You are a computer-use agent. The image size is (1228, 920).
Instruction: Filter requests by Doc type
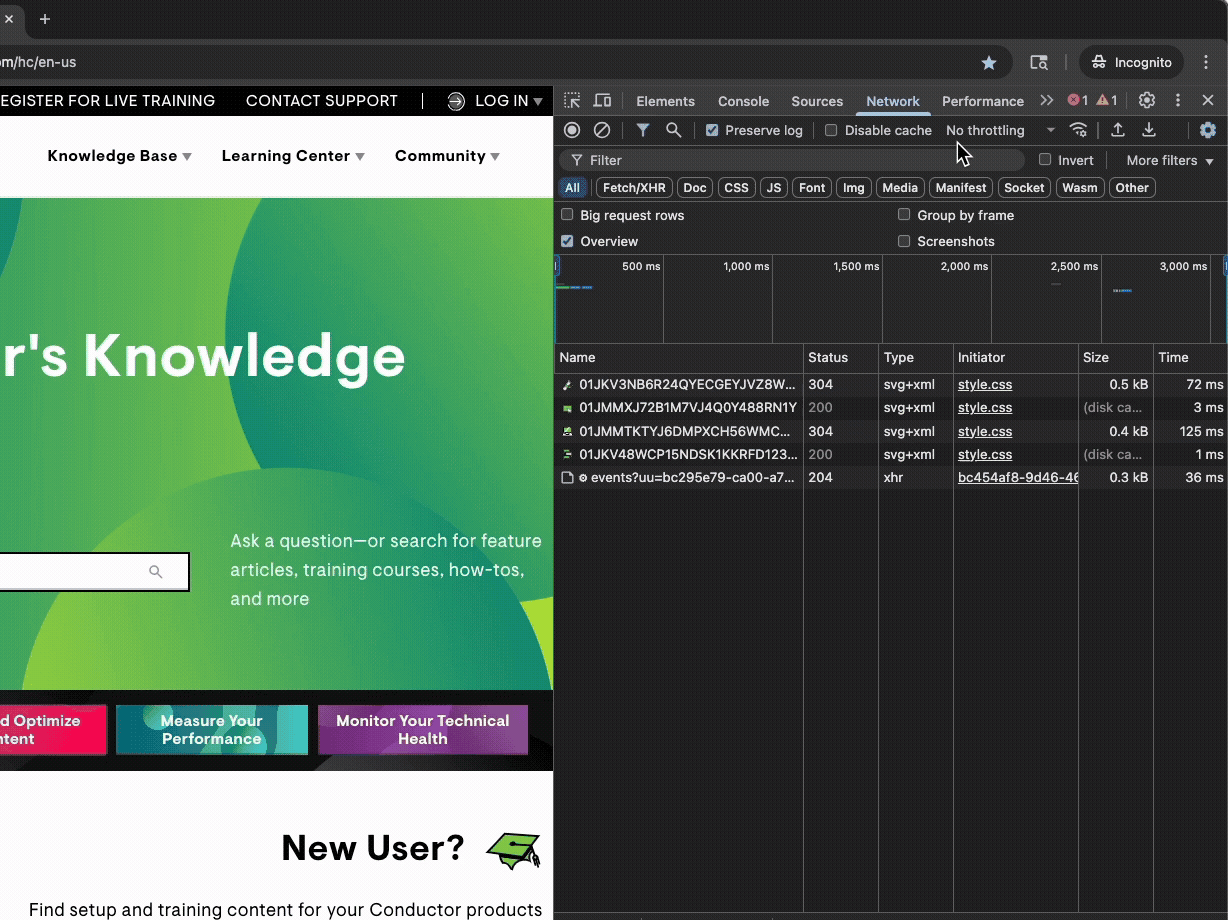coord(694,188)
